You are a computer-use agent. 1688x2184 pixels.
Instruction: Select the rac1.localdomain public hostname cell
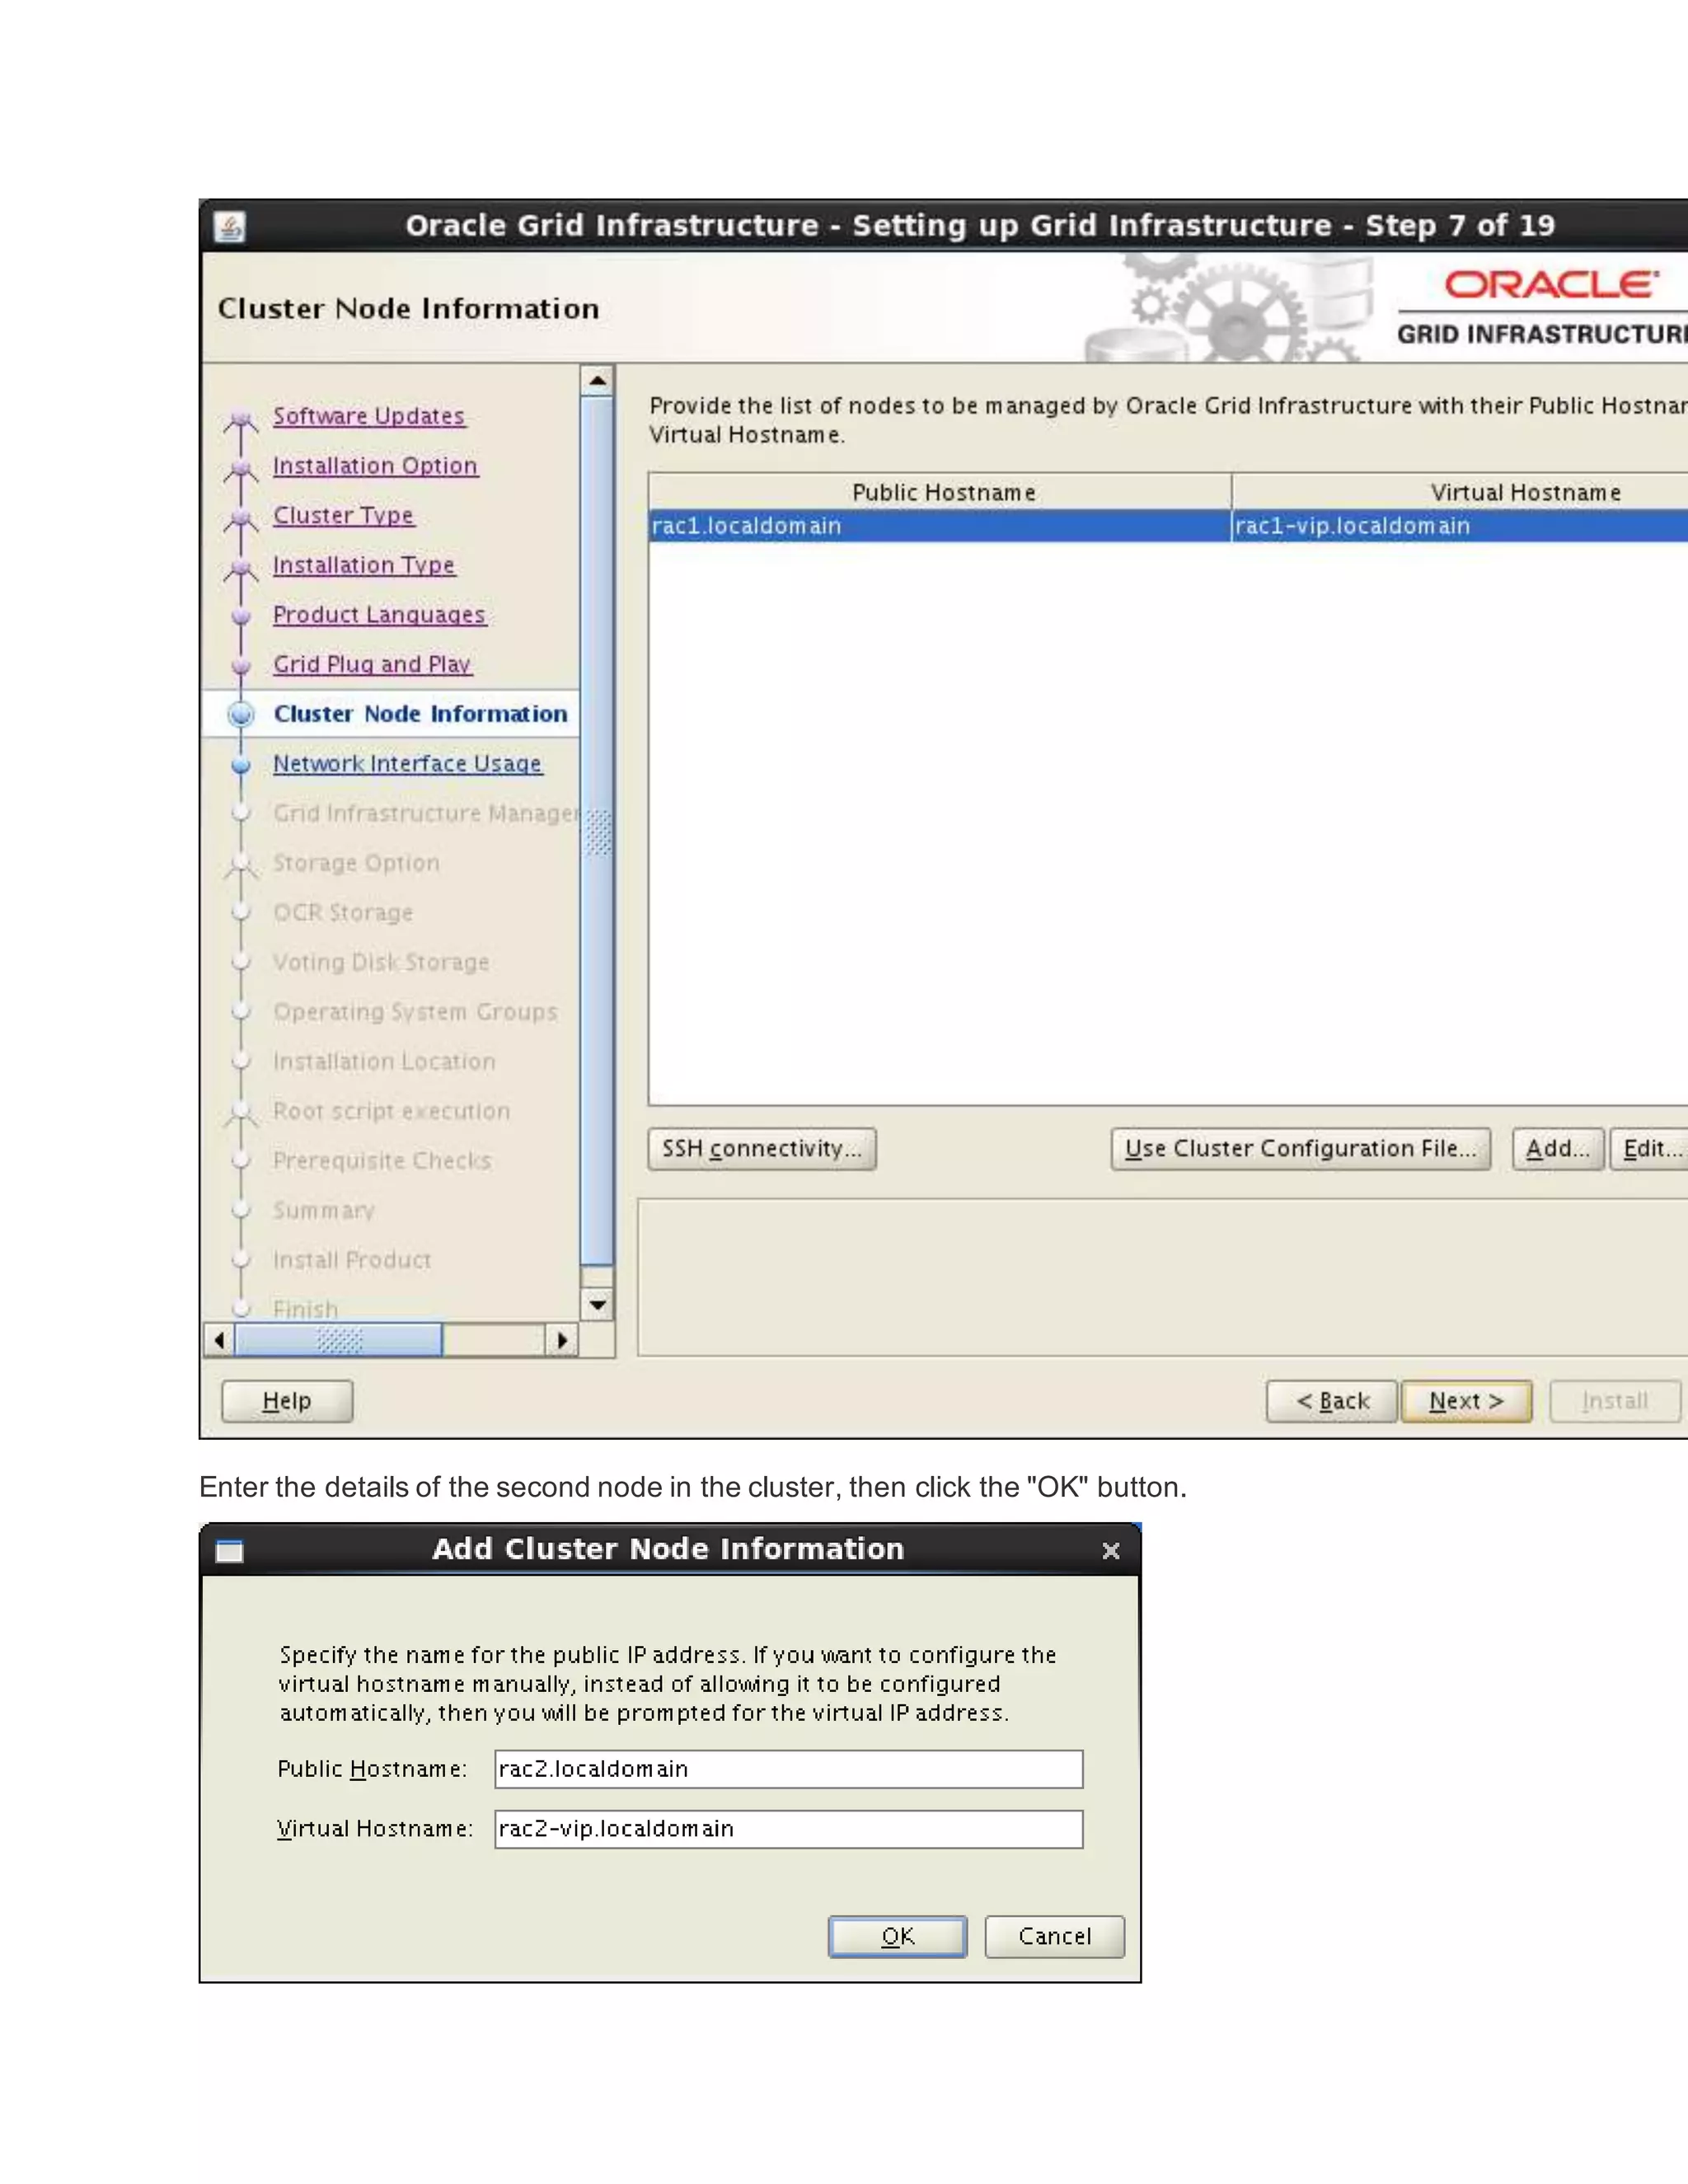tap(939, 526)
